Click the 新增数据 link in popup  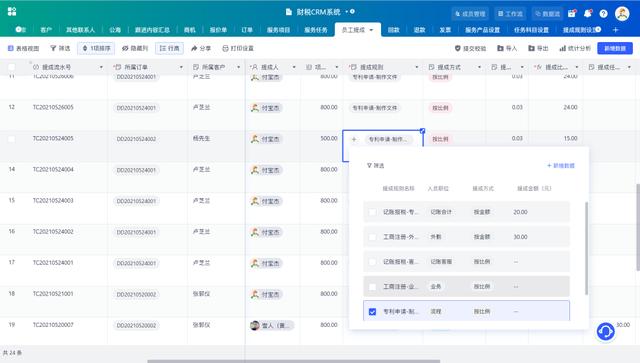pyautogui.click(x=561, y=165)
